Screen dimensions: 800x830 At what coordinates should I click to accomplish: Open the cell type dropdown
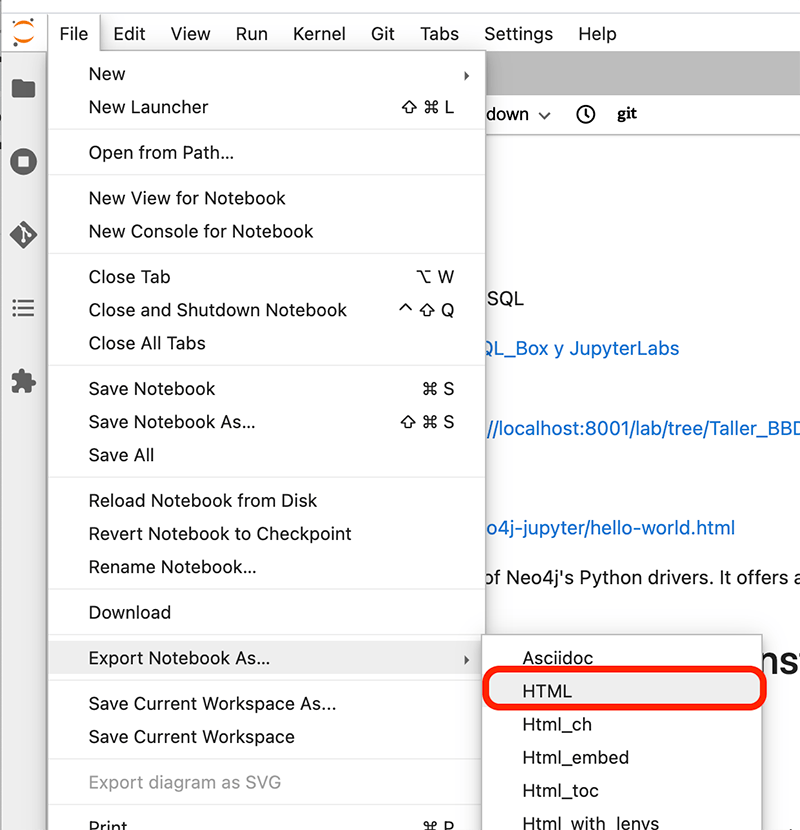click(518, 114)
